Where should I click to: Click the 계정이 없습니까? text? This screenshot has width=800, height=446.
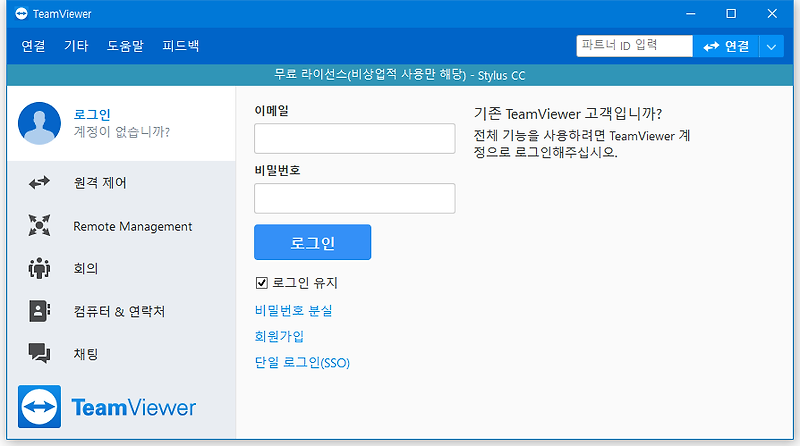click(121, 132)
